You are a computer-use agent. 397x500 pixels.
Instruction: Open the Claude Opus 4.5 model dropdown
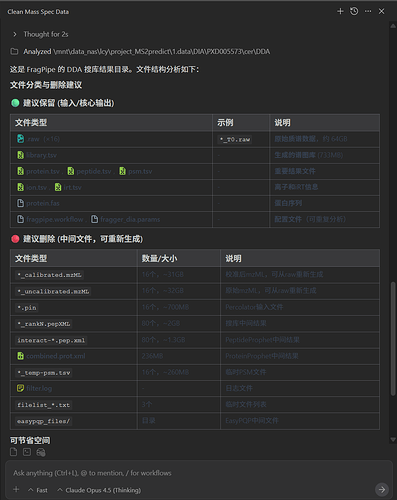tap(99, 490)
